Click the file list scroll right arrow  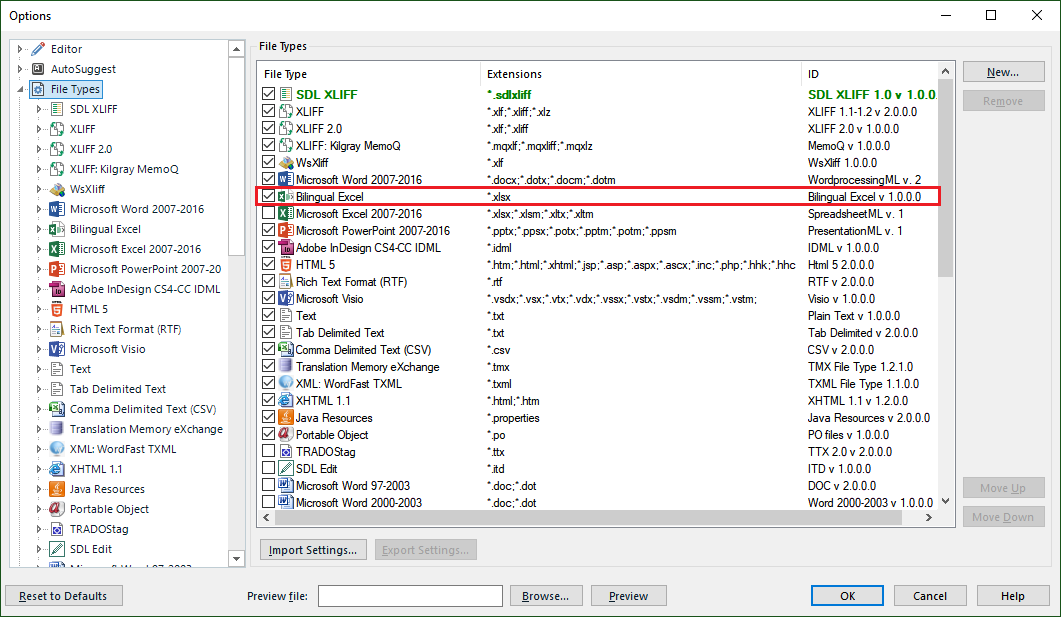click(x=928, y=518)
